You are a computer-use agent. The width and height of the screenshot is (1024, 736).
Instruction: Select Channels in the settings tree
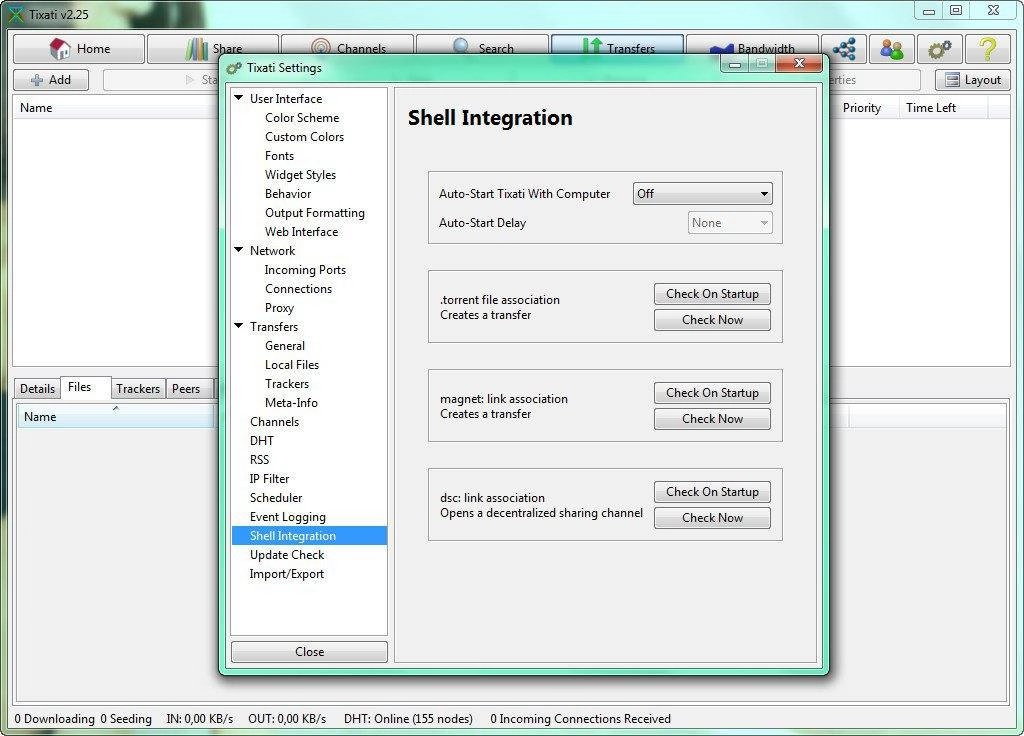coord(274,421)
